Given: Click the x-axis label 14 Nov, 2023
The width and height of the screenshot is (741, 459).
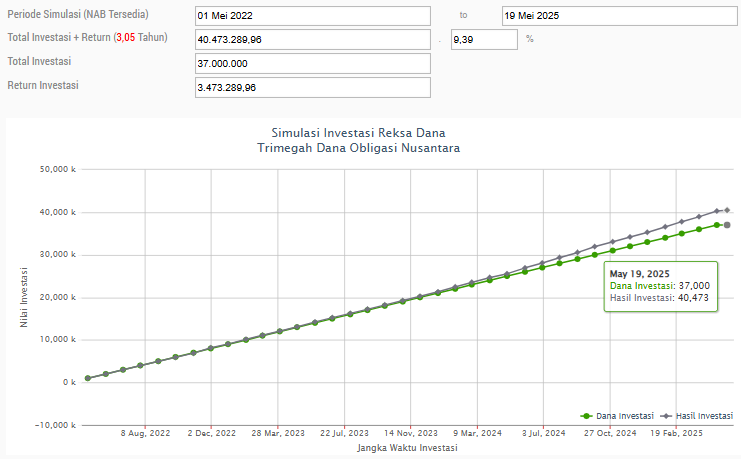Looking at the screenshot, I should point(411,433).
